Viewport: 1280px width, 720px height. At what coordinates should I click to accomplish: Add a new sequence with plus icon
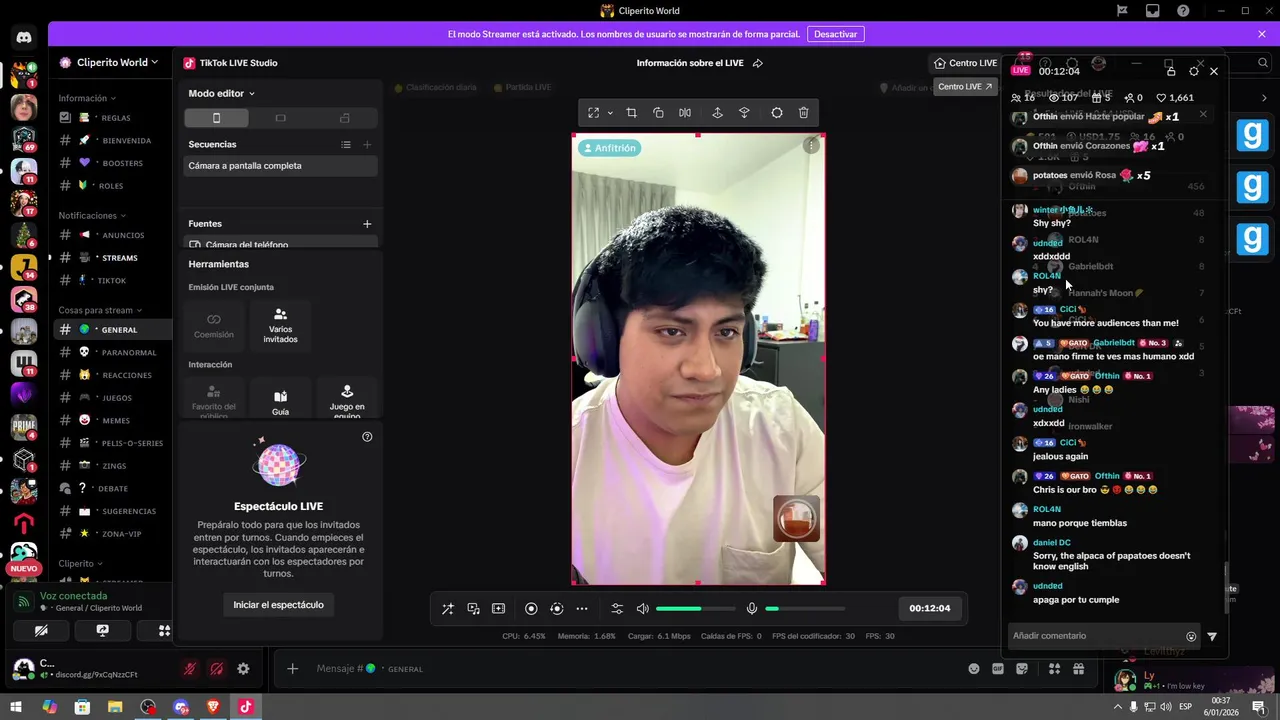pos(367,144)
